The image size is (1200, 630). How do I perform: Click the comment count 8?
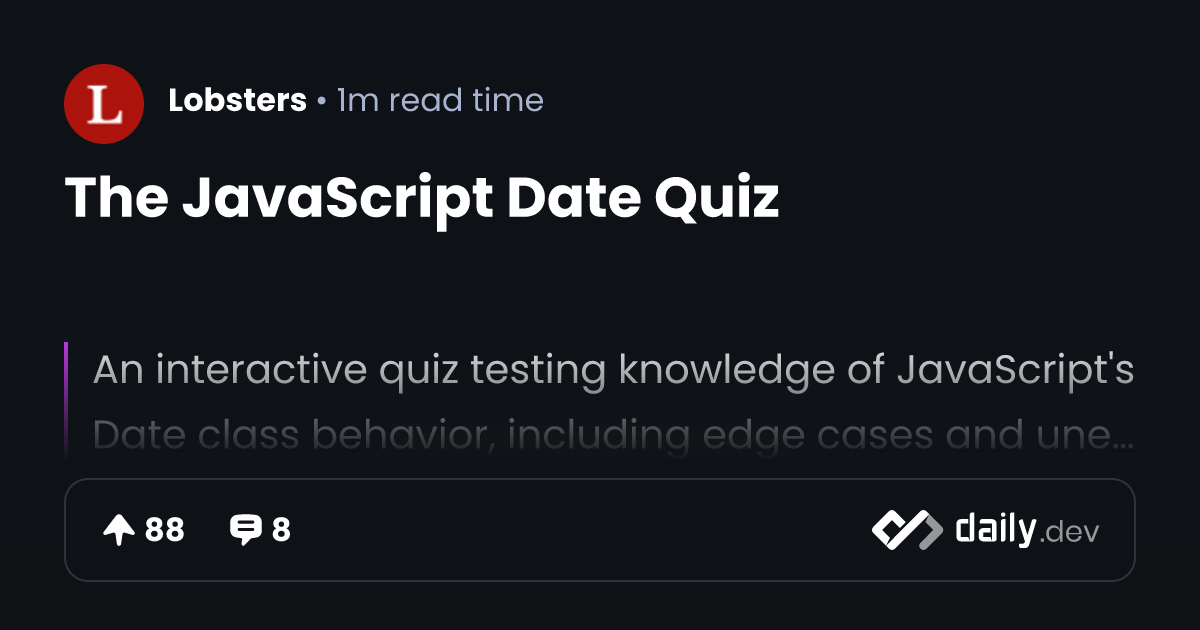(281, 530)
